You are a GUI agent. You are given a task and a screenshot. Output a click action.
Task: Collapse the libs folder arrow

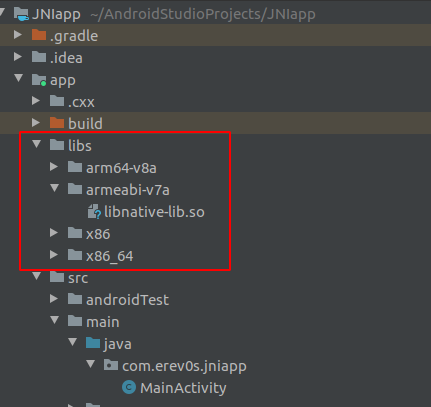pyautogui.click(x=37, y=145)
